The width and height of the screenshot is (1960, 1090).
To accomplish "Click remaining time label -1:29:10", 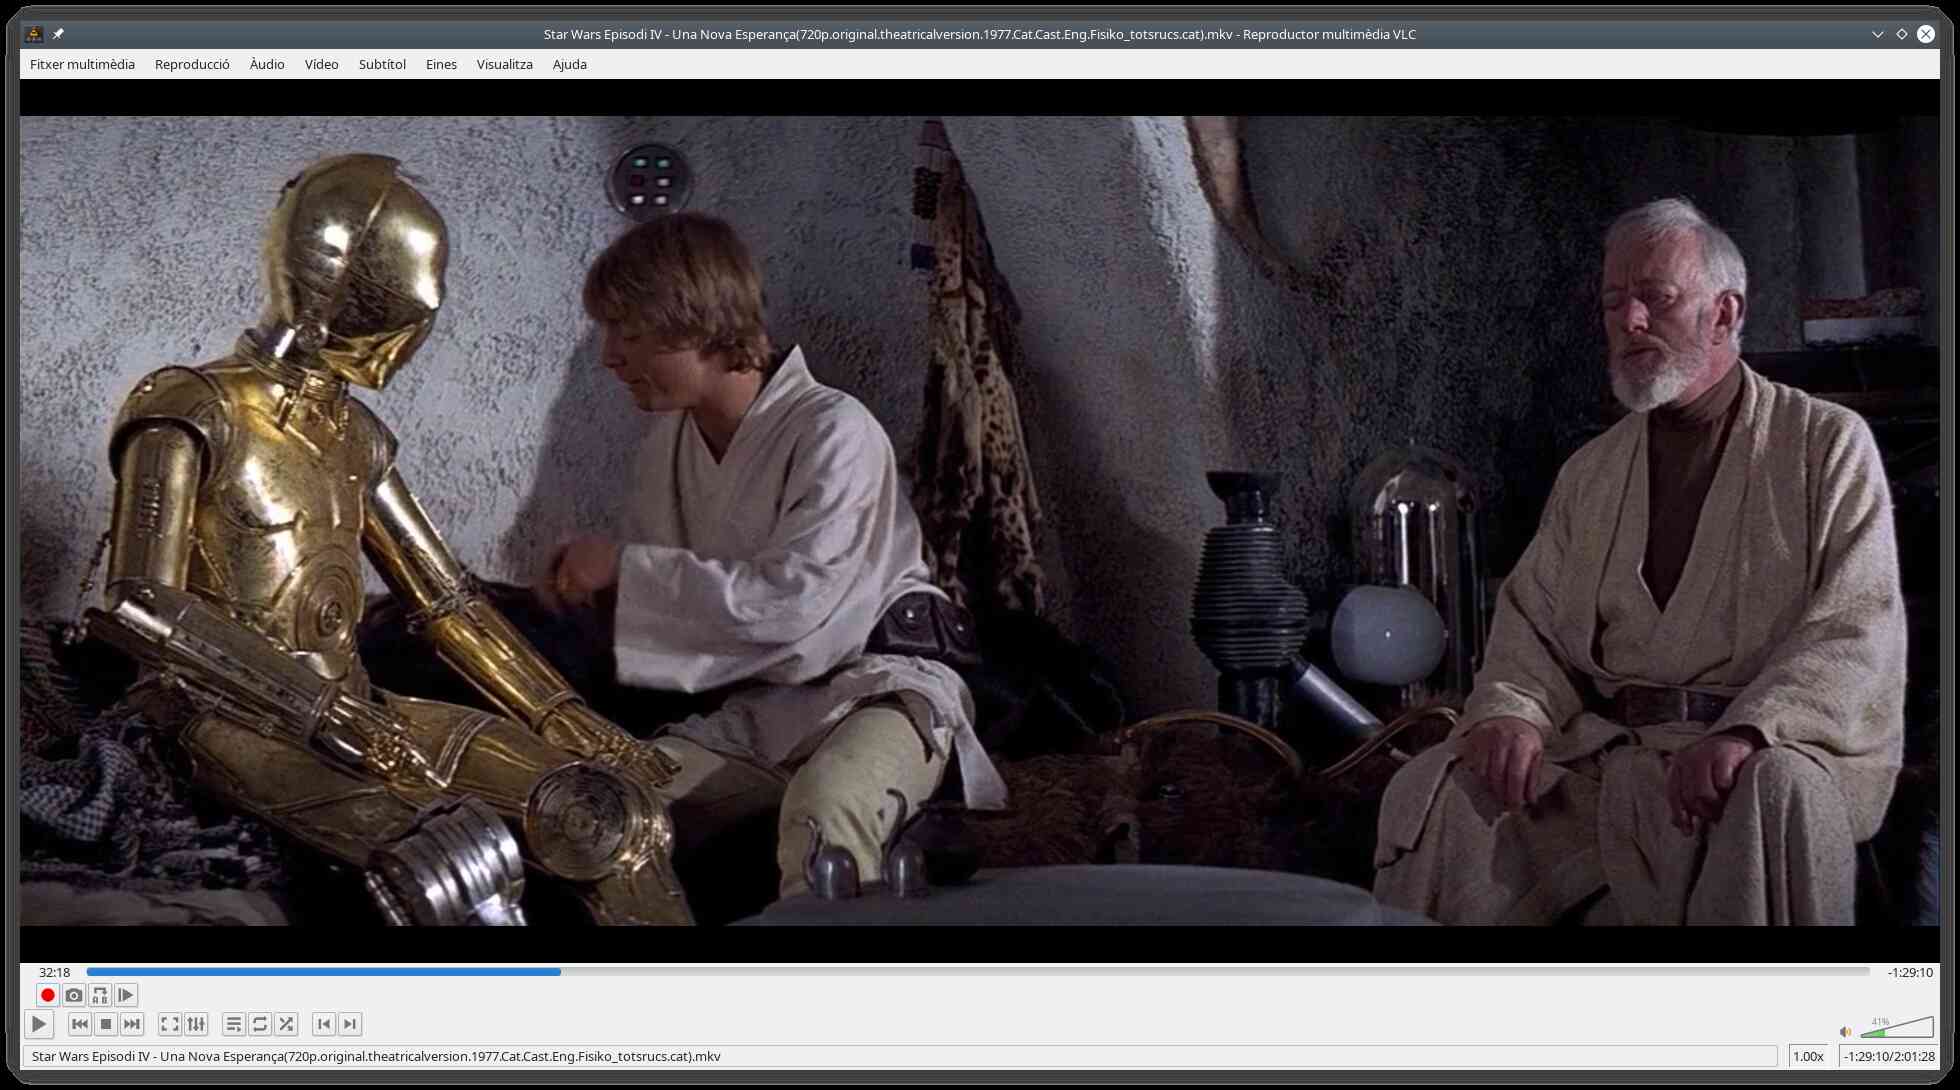I will pyautogui.click(x=1909, y=972).
